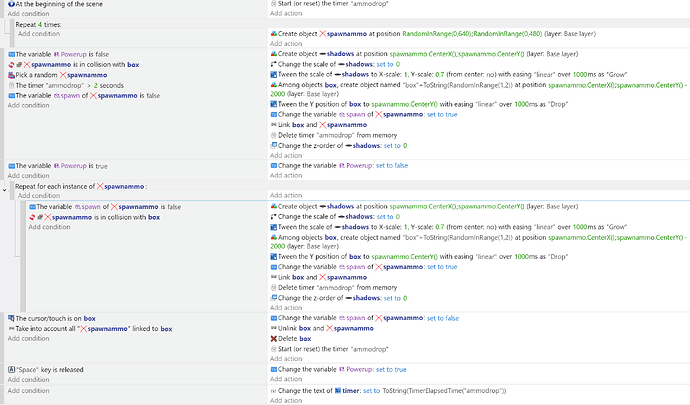Viewport: 690px width, 405px height.
Task: Click the variable icon of spawn of spawnammo: set to false
Action: point(274,318)
